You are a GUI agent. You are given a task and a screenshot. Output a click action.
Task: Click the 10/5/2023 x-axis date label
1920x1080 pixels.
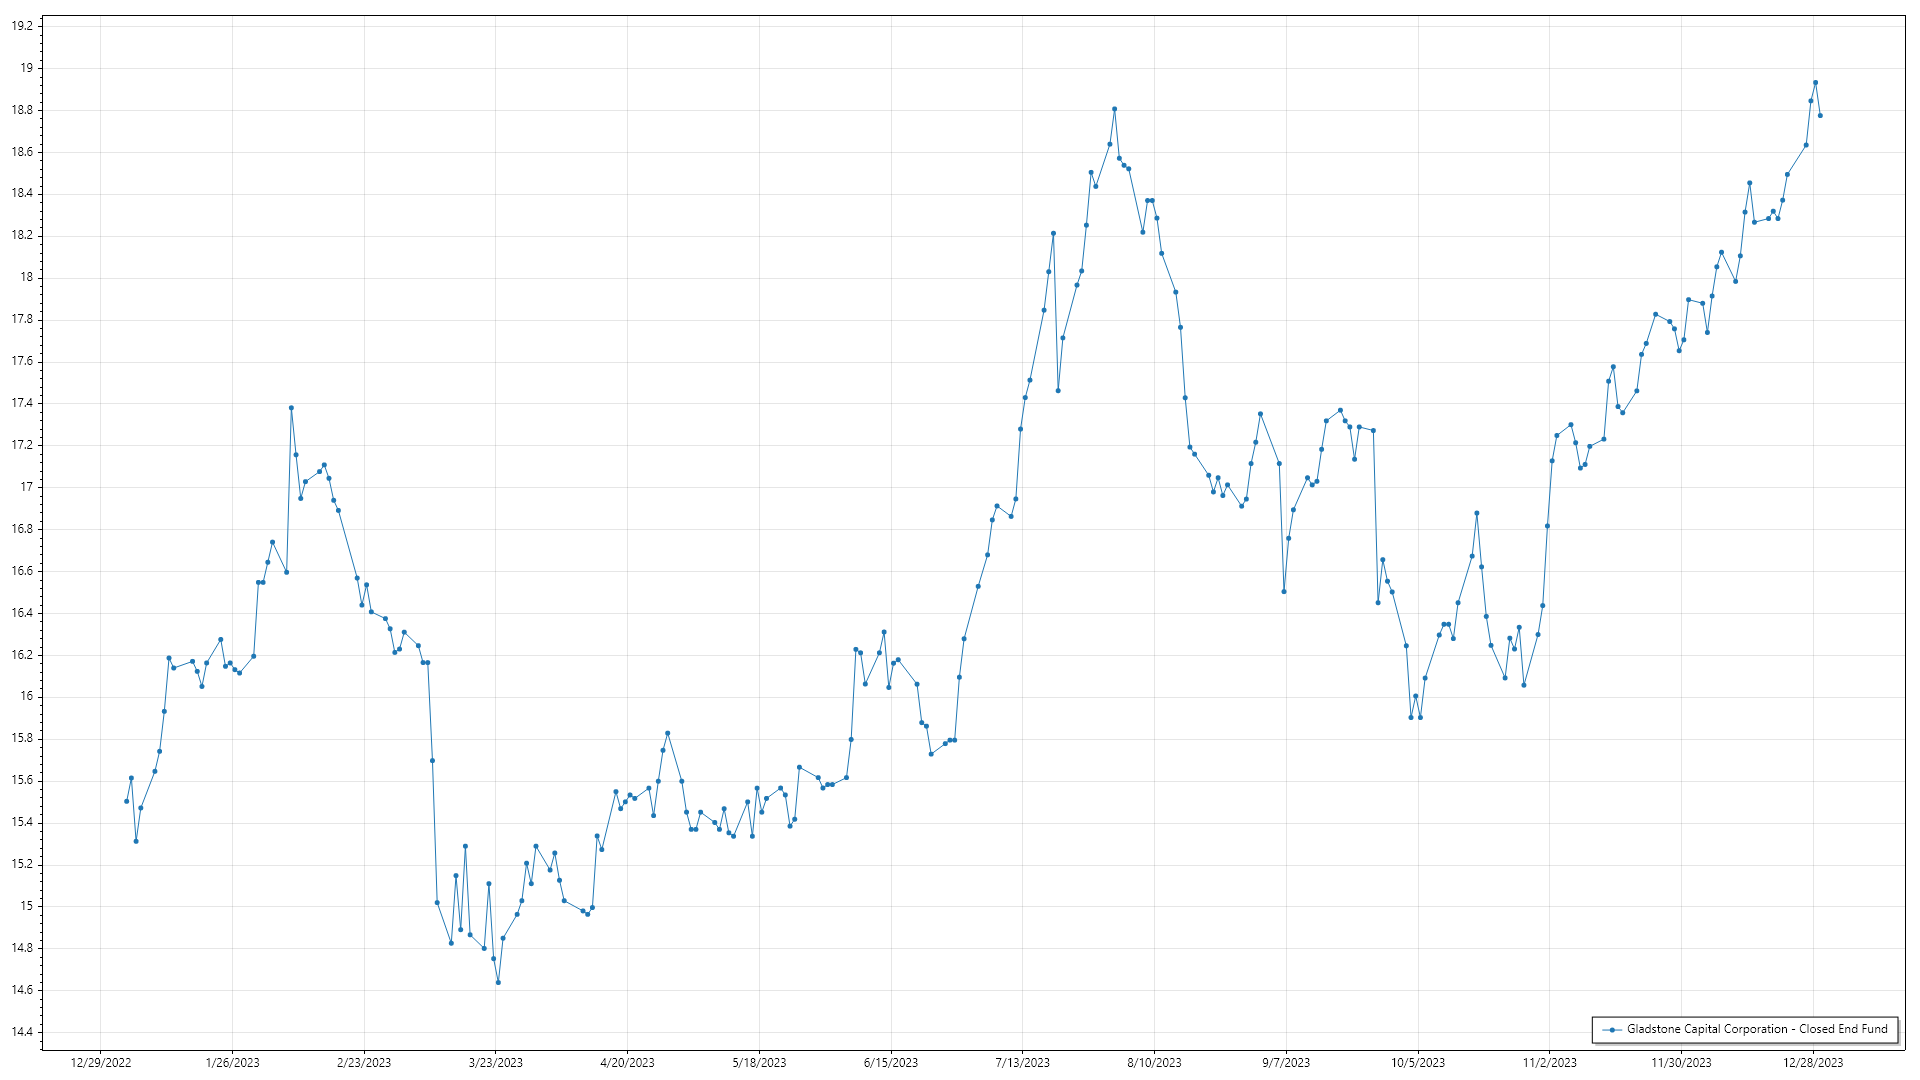1418,1063
